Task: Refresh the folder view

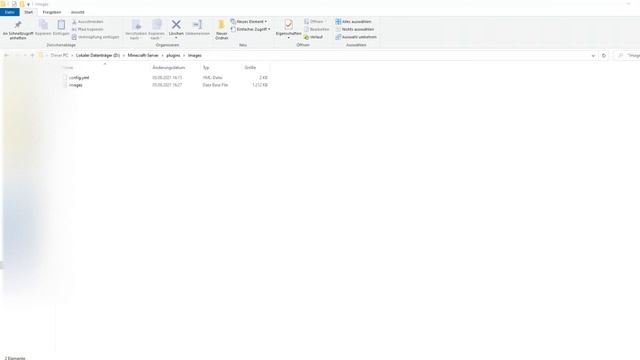Action: pyautogui.click(x=604, y=56)
